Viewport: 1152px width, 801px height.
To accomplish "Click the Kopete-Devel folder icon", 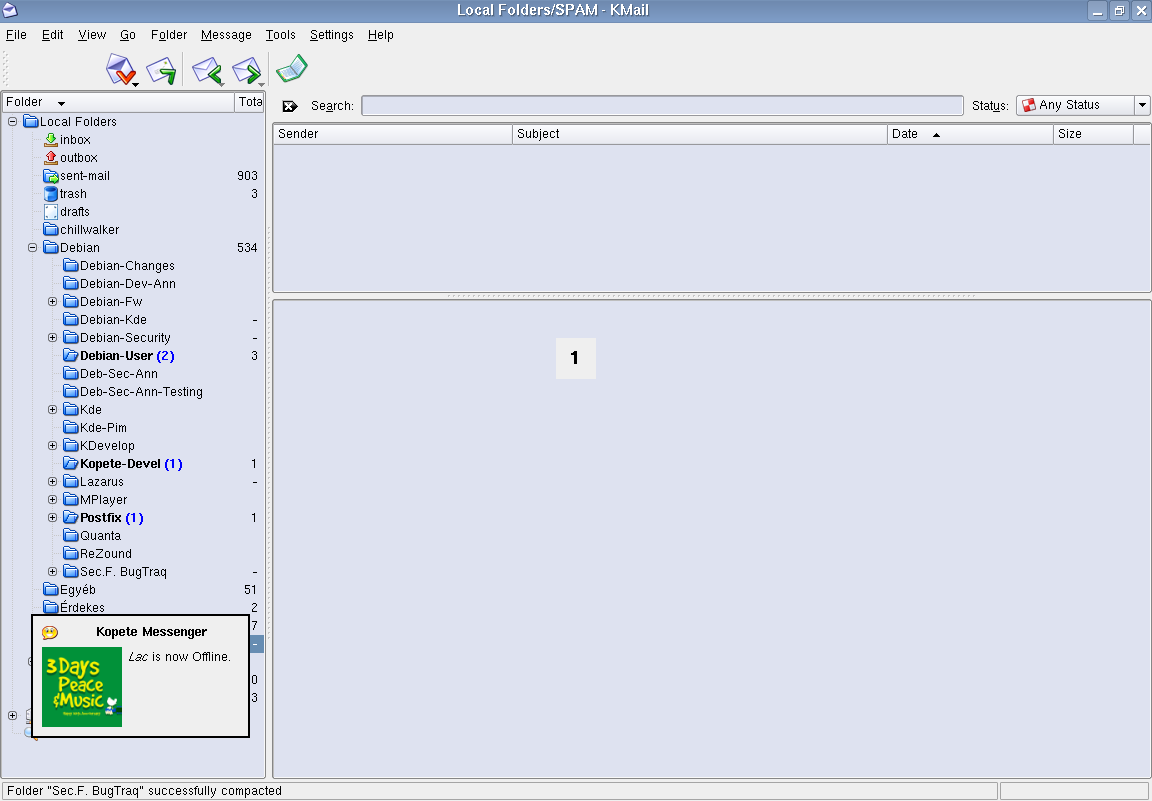I will click(71, 464).
